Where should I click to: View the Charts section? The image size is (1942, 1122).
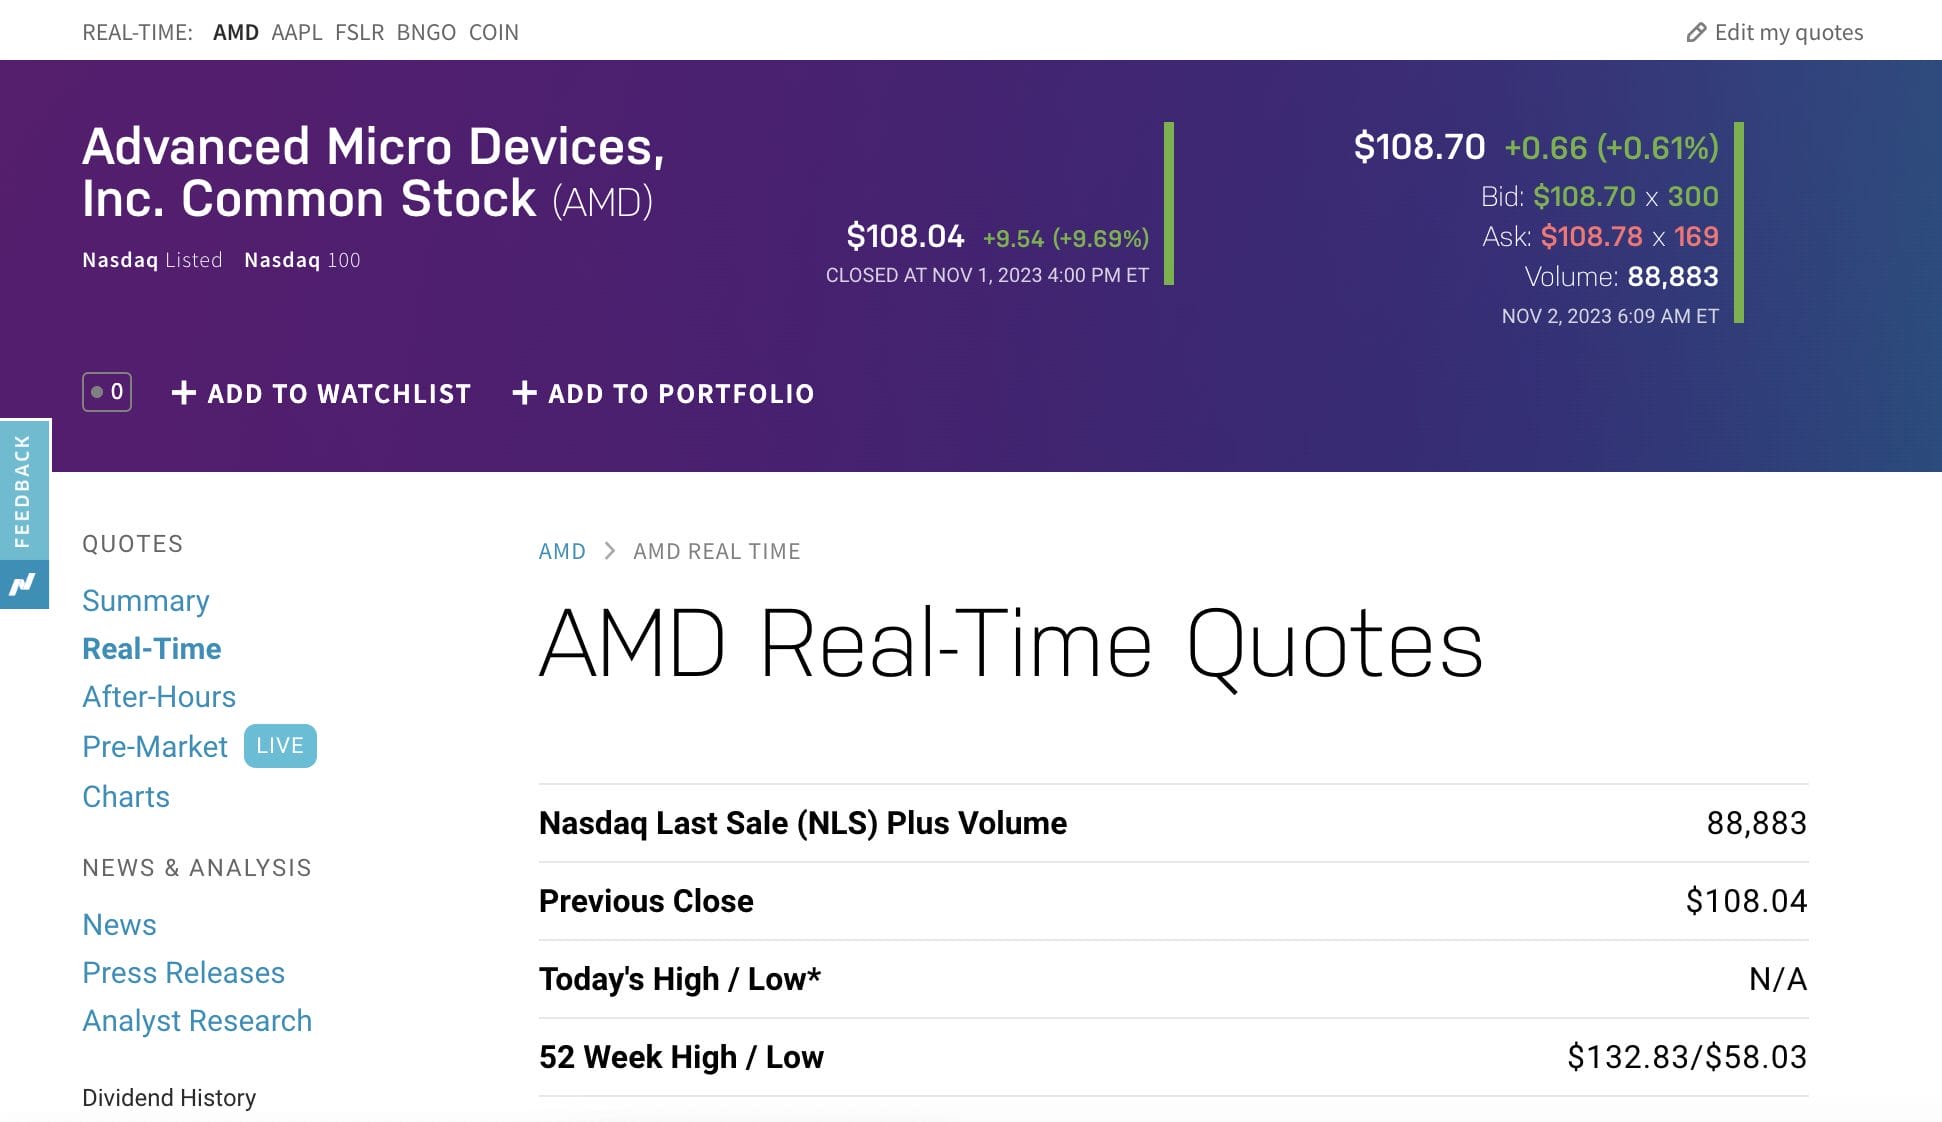[x=126, y=797]
